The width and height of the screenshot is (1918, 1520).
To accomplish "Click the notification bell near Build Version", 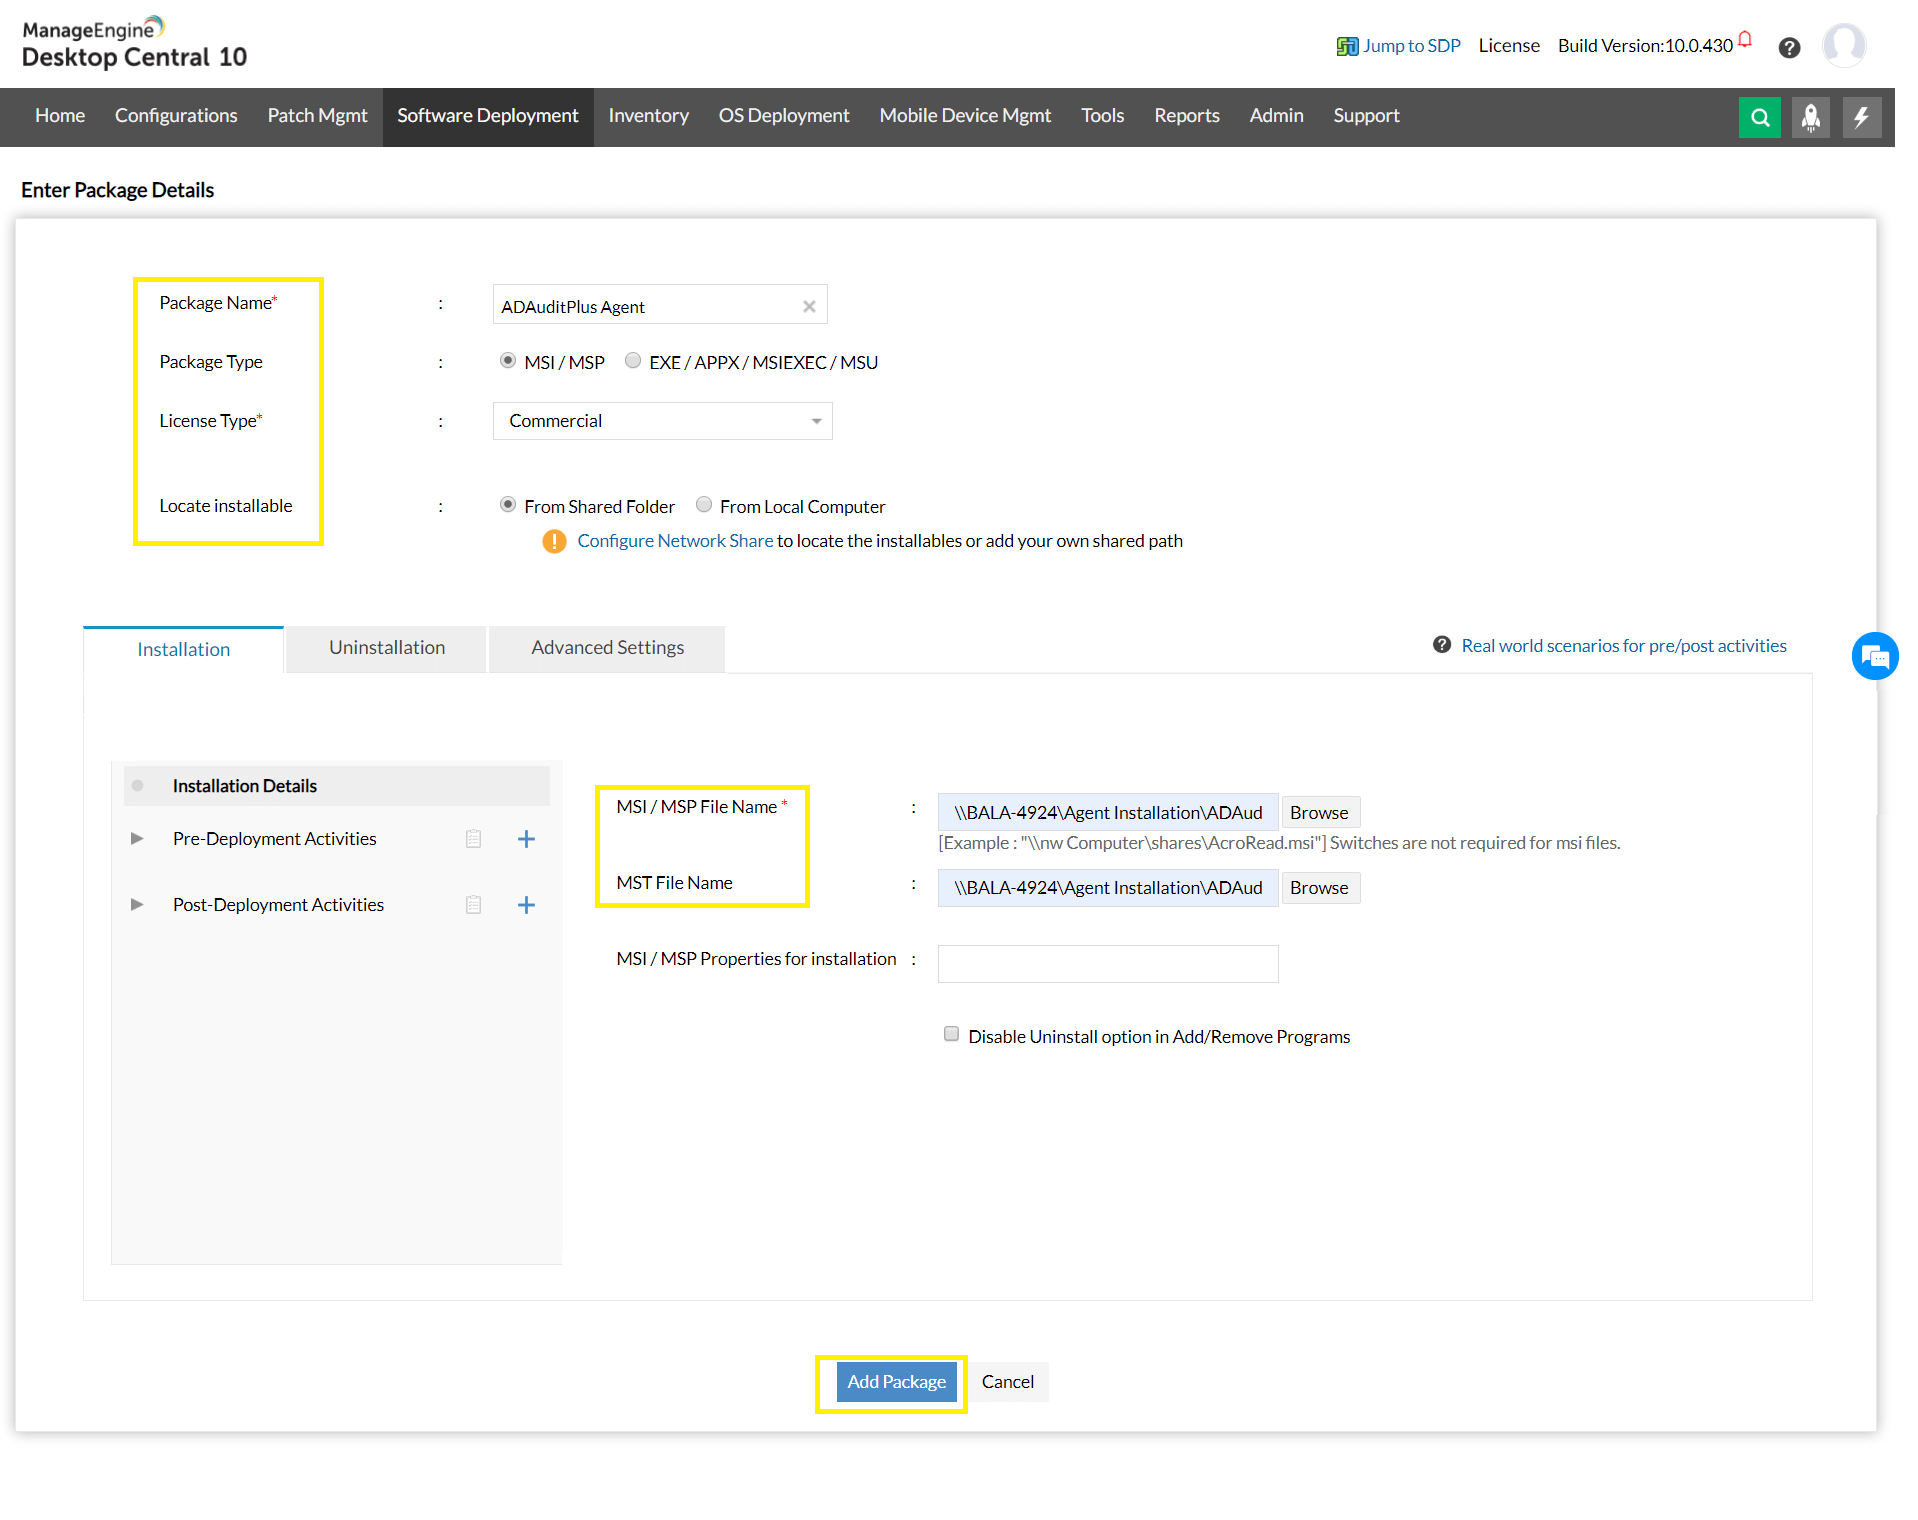I will click(x=1744, y=38).
